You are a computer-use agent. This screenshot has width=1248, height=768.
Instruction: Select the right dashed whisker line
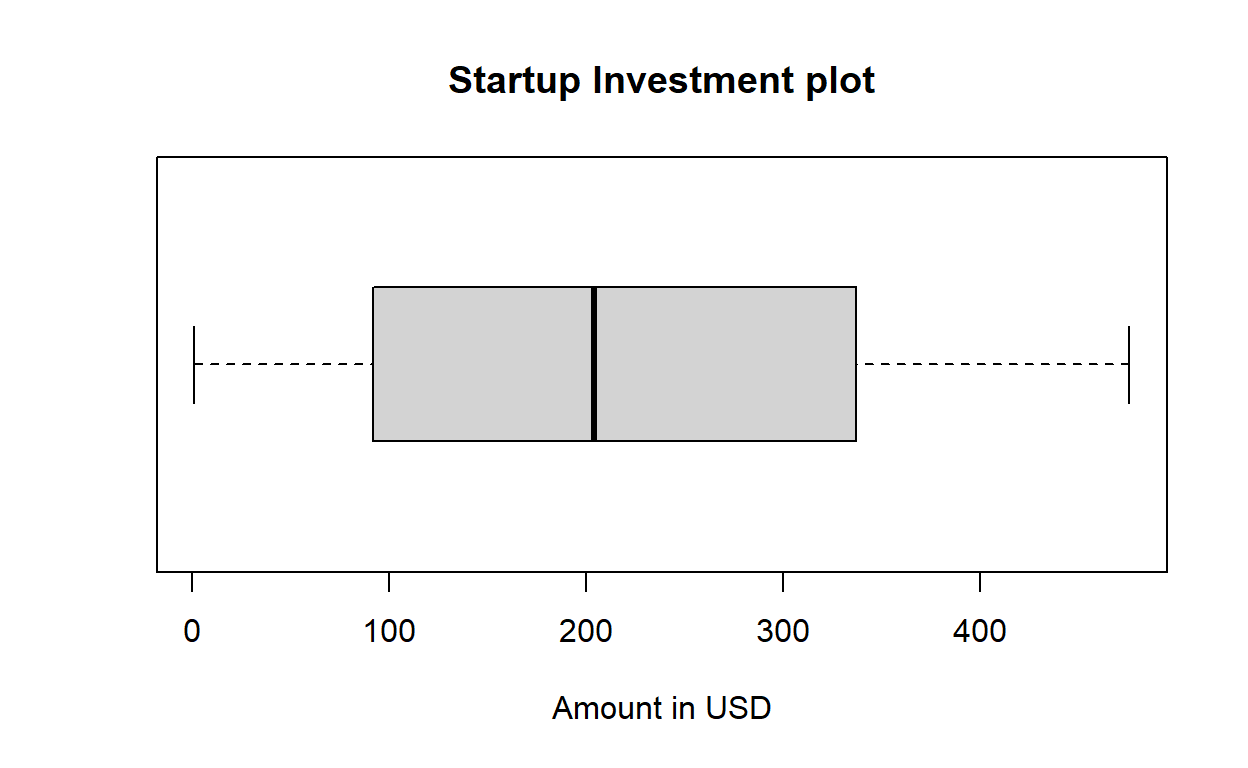click(992, 364)
